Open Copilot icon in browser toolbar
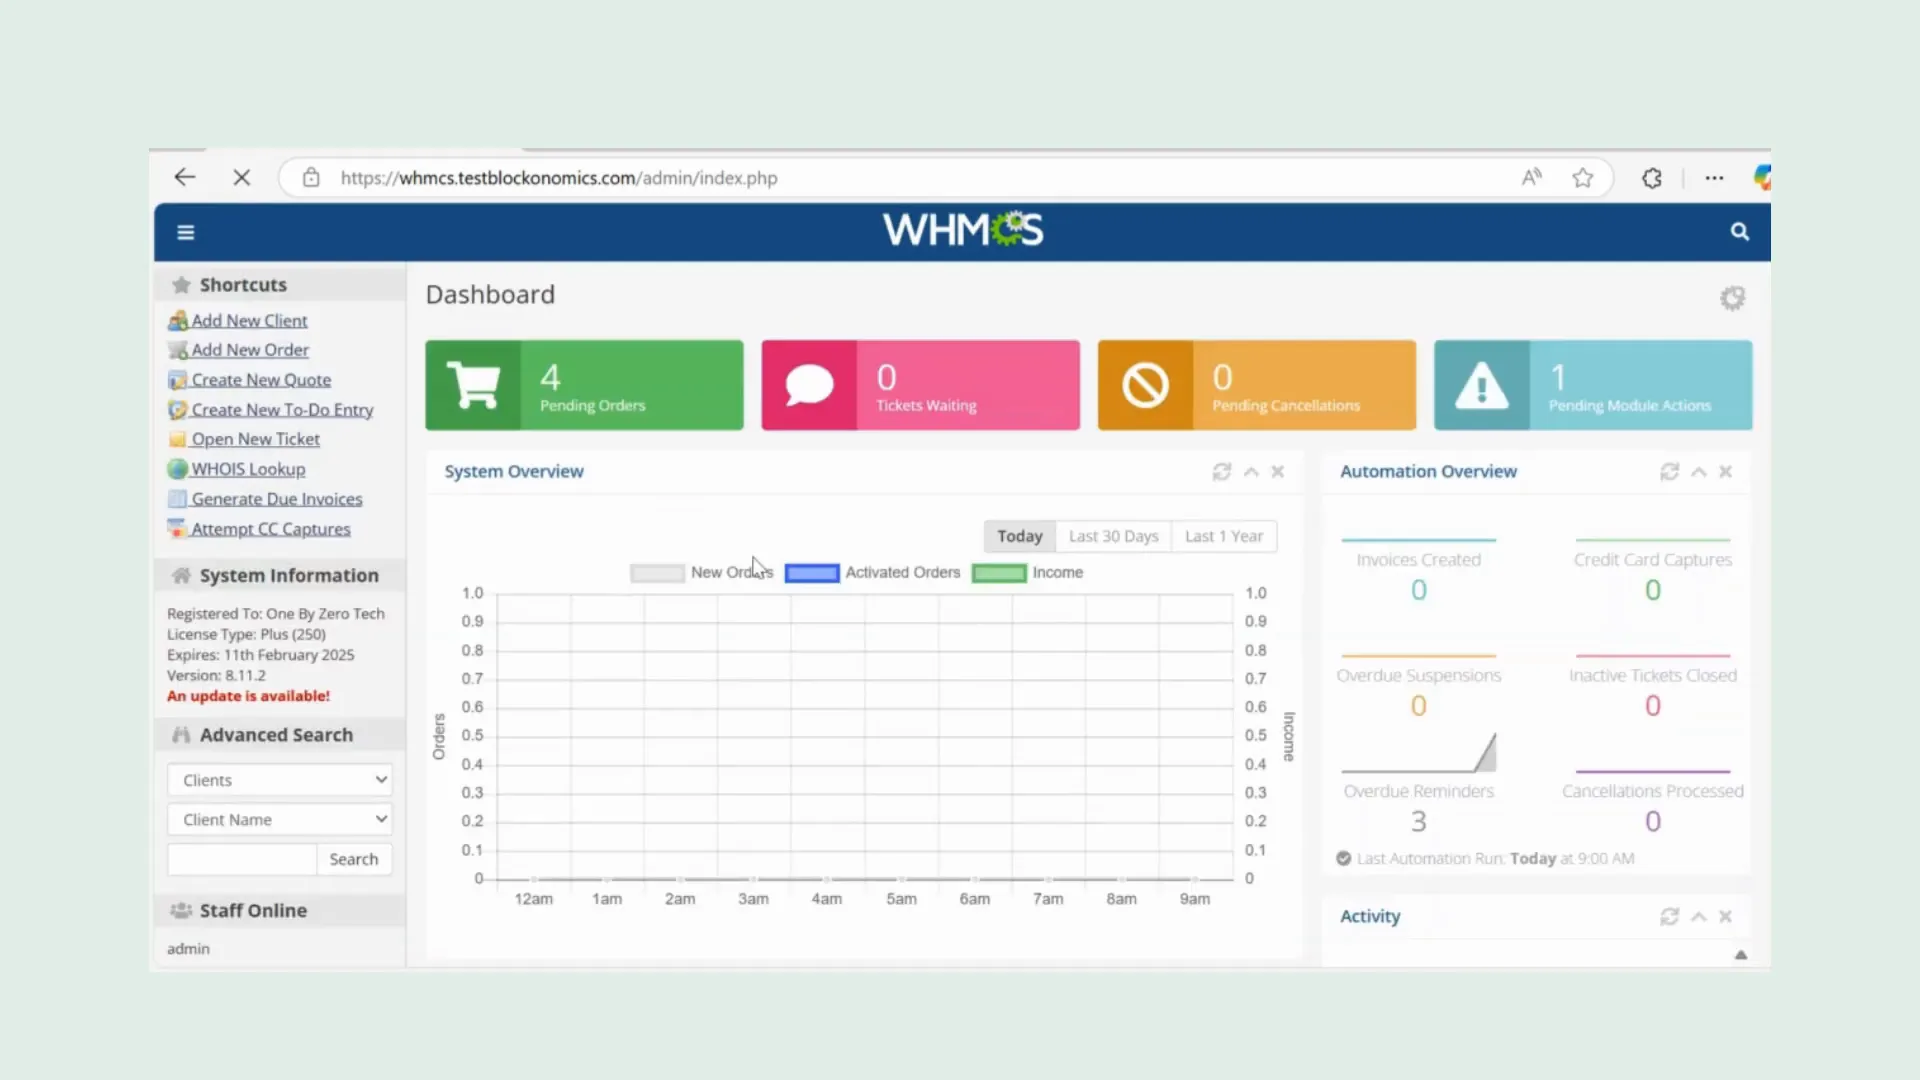 point(1761,177)
